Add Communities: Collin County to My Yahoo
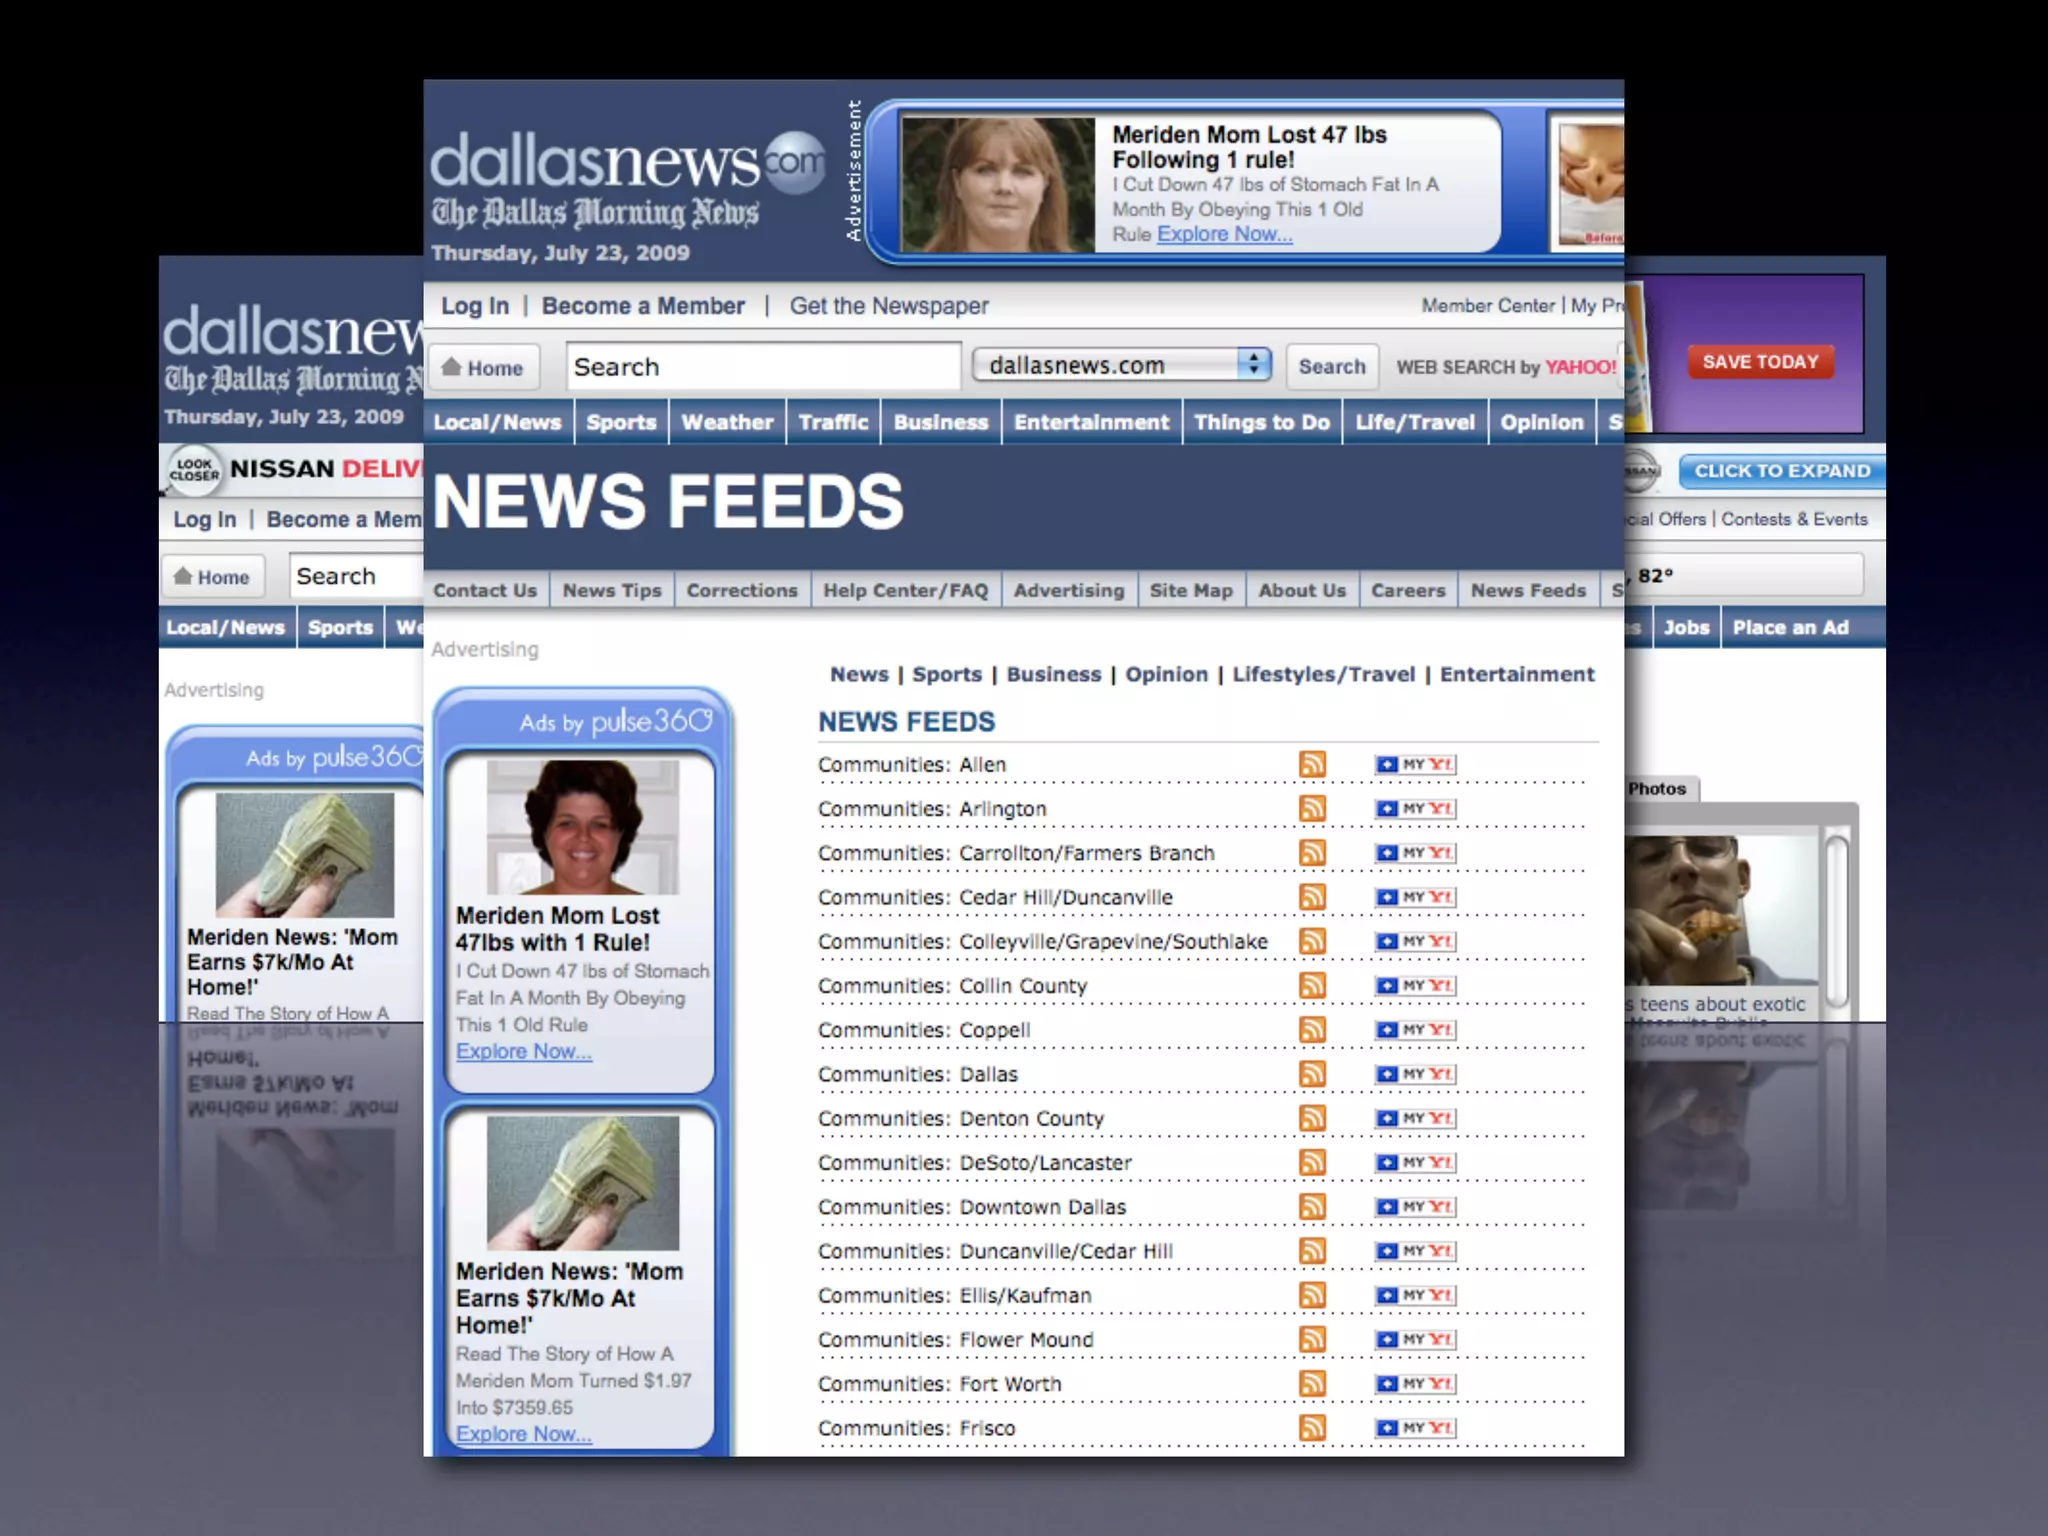This screenshot has height=1536, width=2048. tap(1415, 986)
